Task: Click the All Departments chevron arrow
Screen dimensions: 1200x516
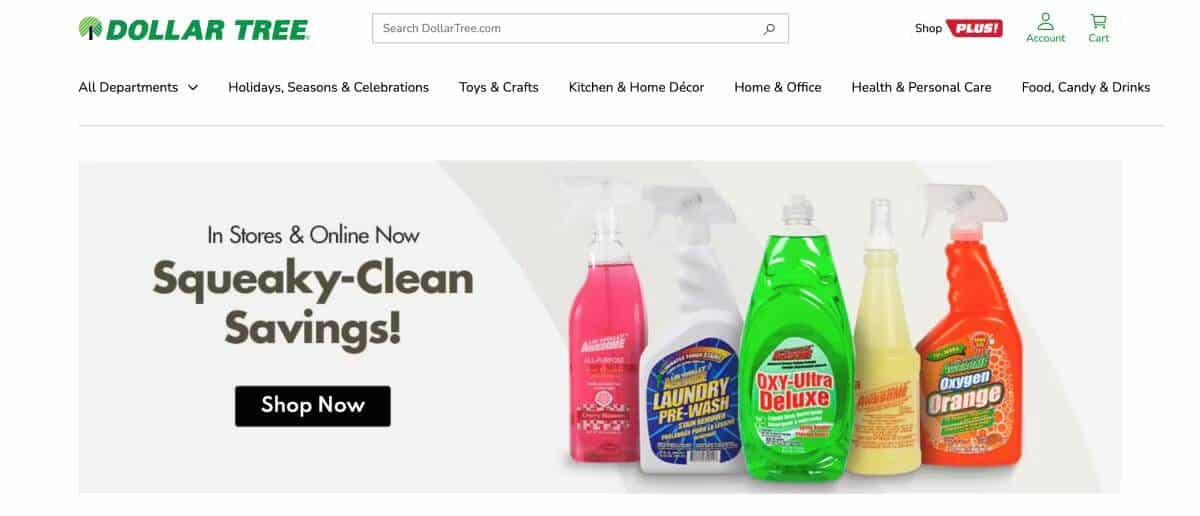Action: [192, 88]
